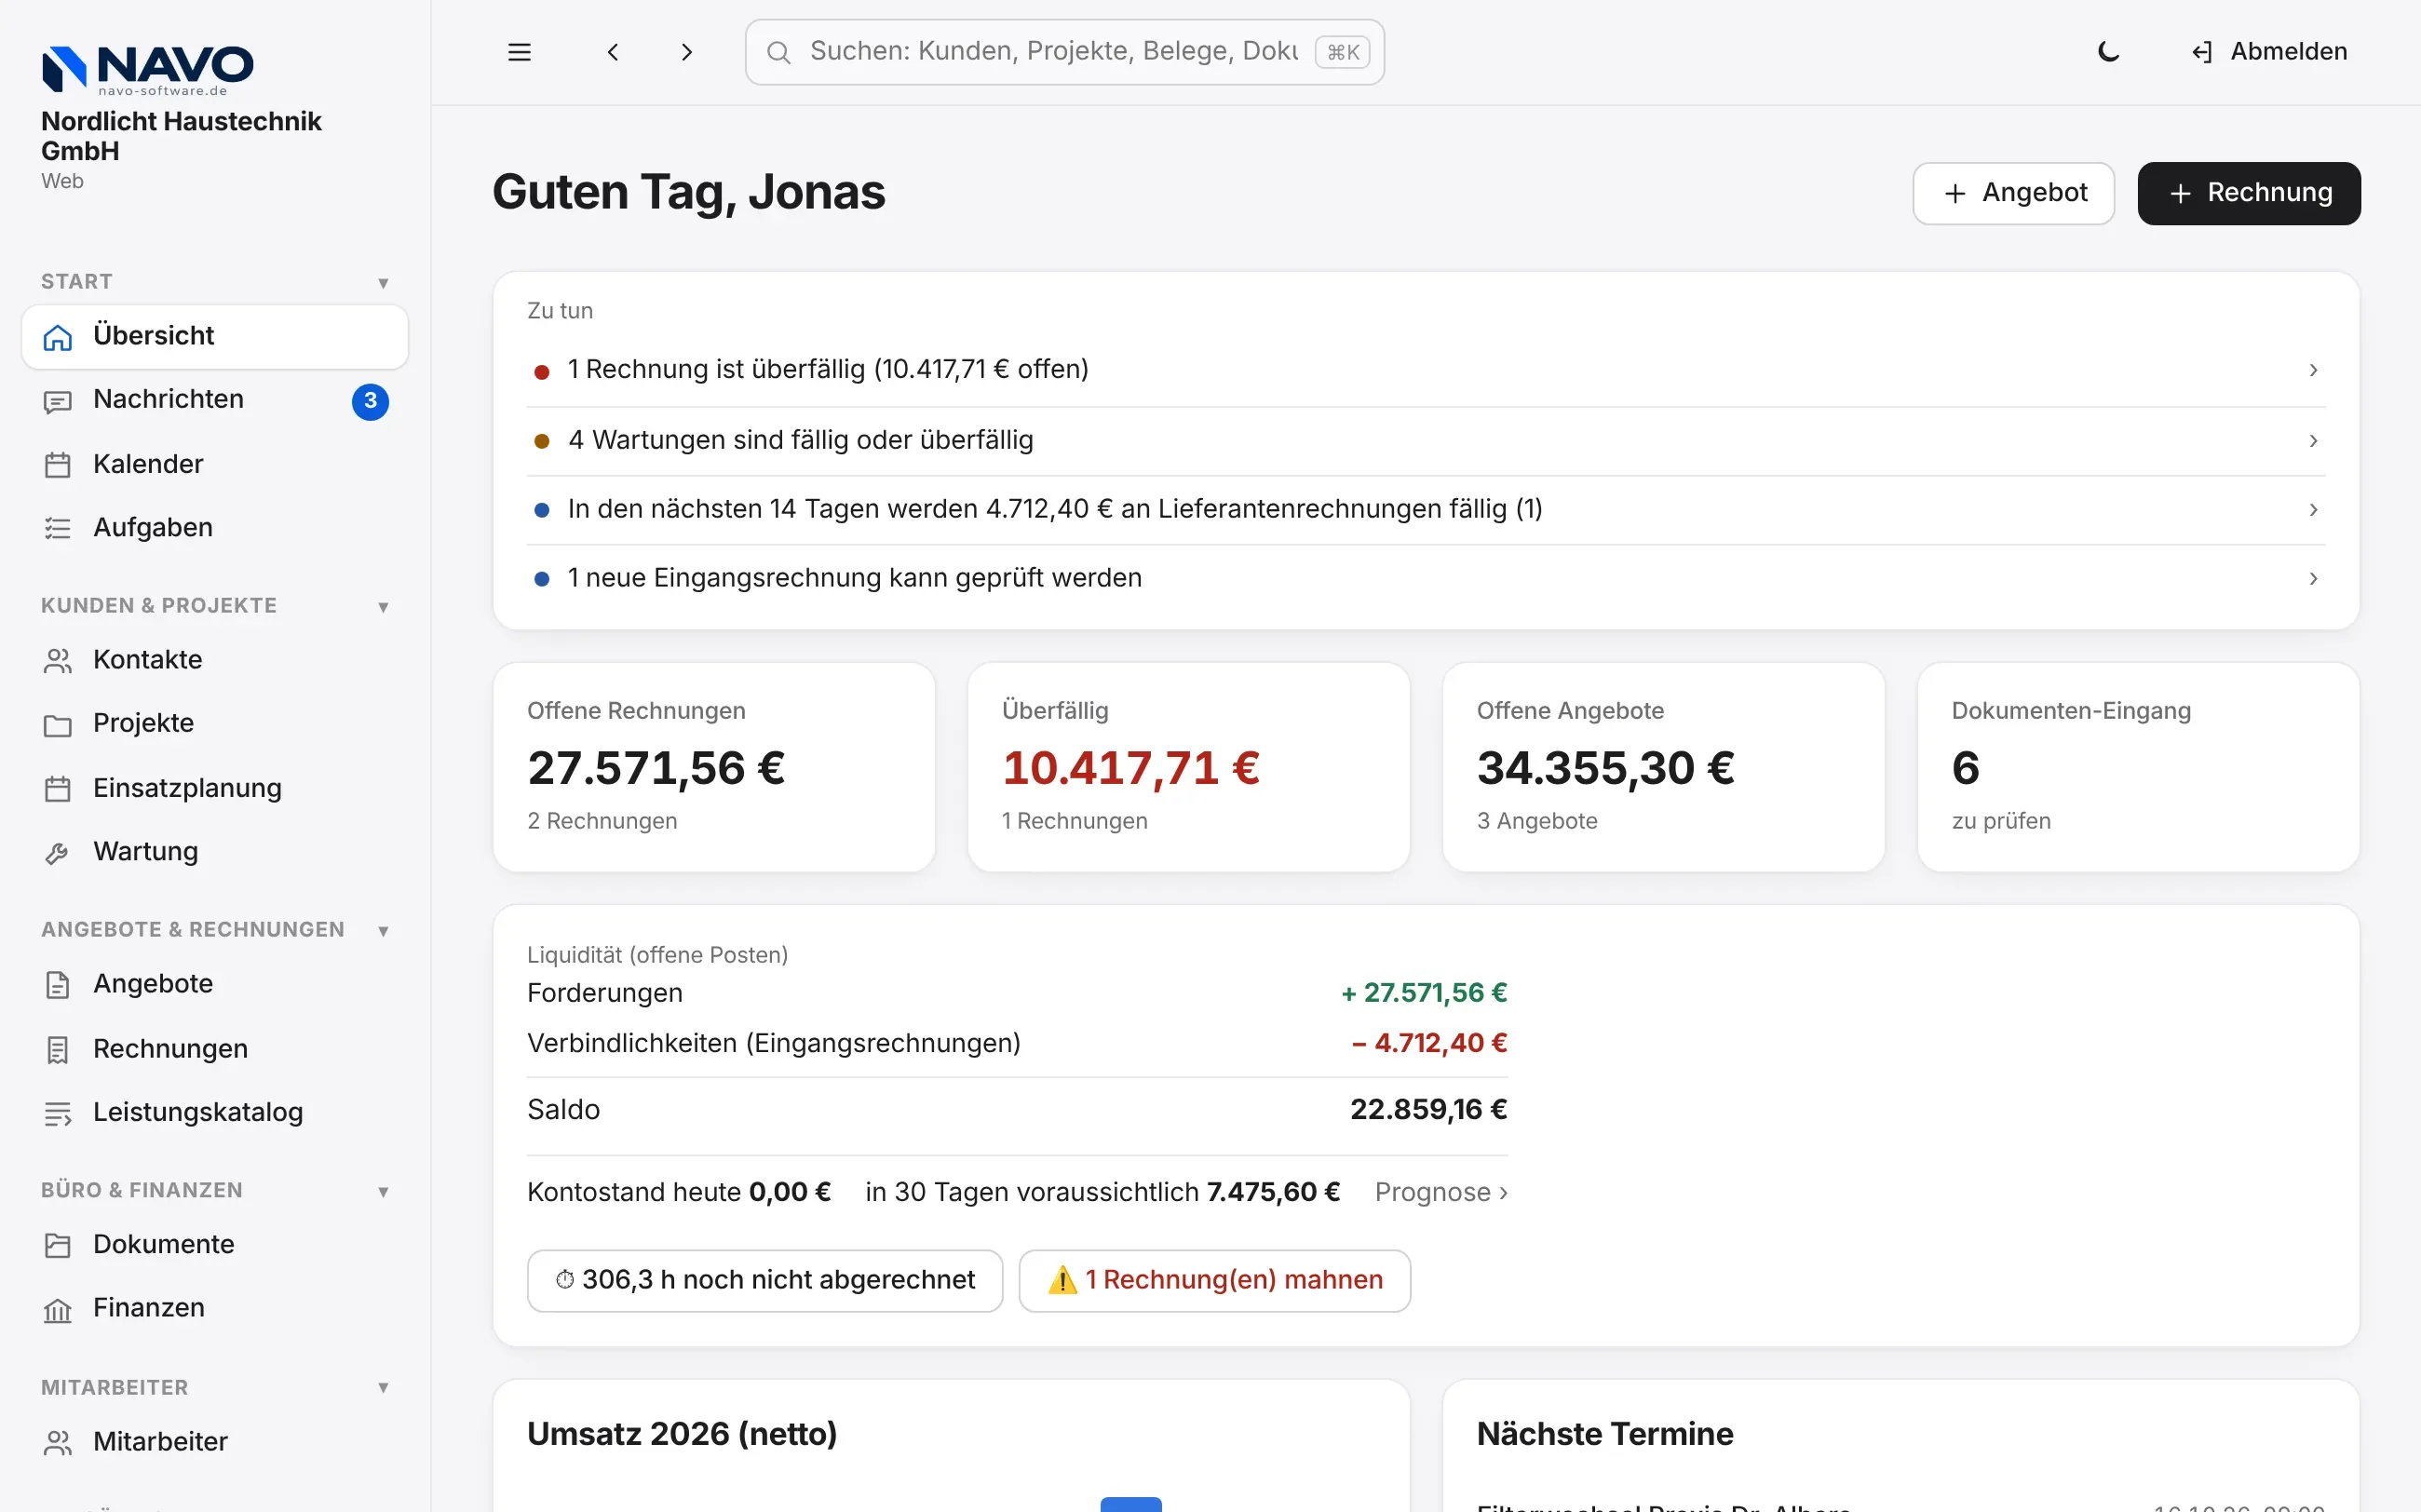Click the Aufgaben checklist icon
Image resolution: width=2421 pixels, height=1512 pixels.
[58, 528]
